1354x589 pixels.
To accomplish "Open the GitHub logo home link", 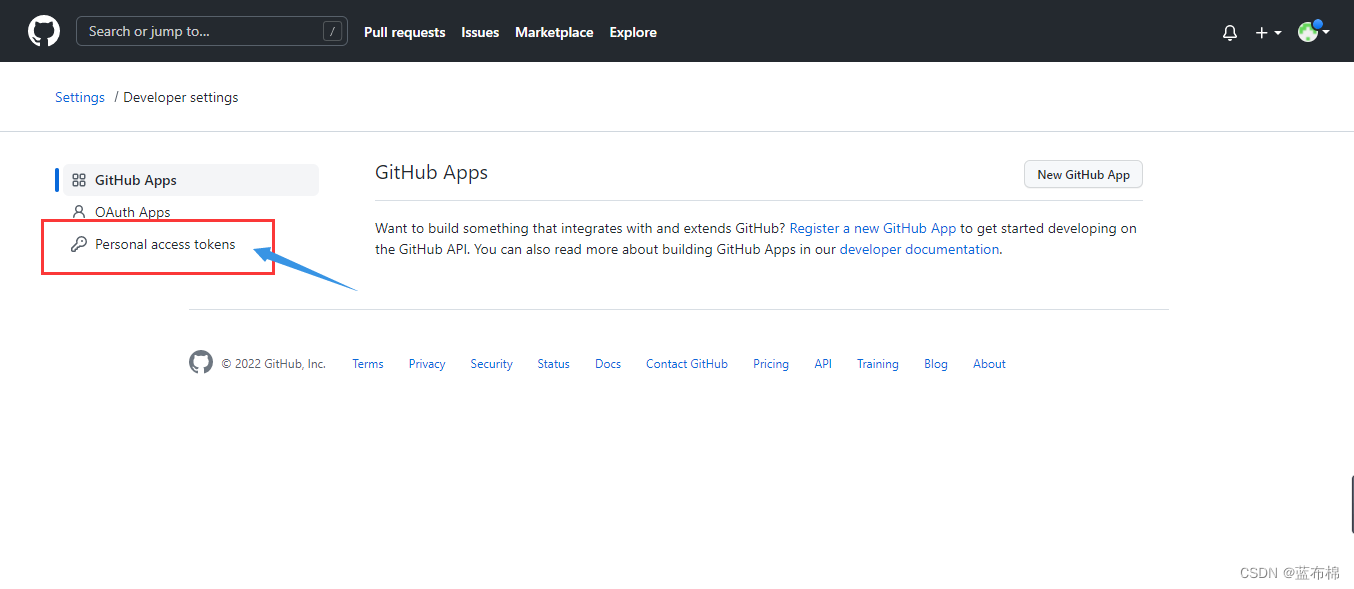I will pyautogui.click(x=44, y=31).
